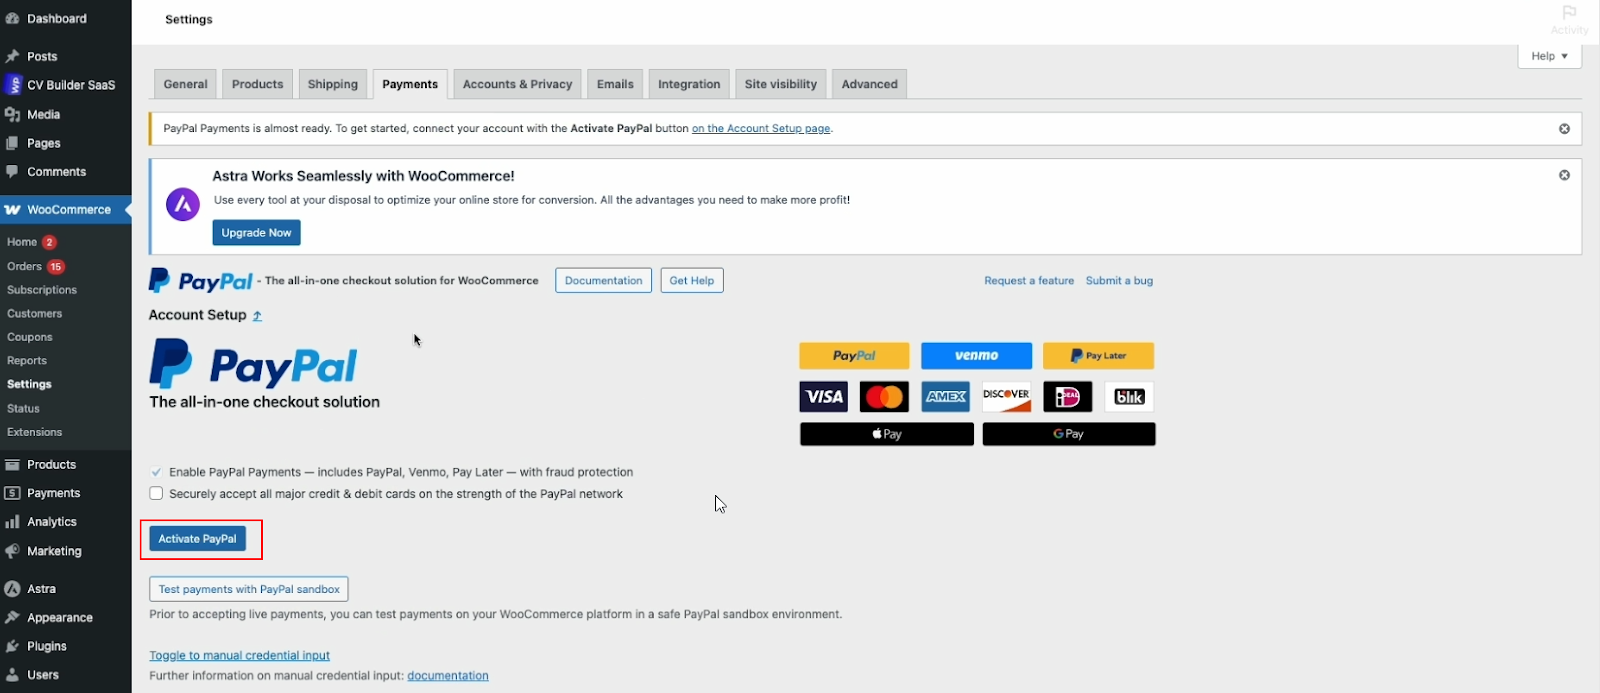This screenshot has height=693, width=1600.
Task: Click the Analytics bar chart icon
Action: 12,522
